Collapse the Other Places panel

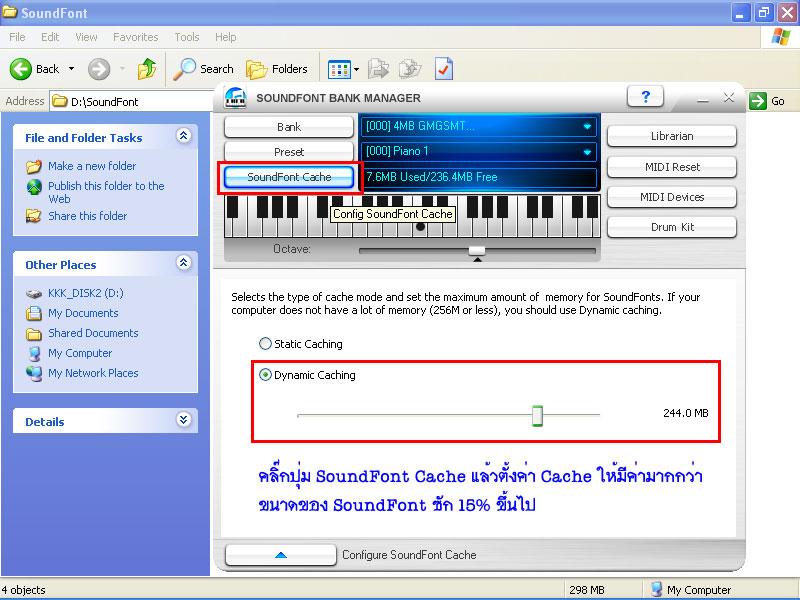click(x=184, y=263)
